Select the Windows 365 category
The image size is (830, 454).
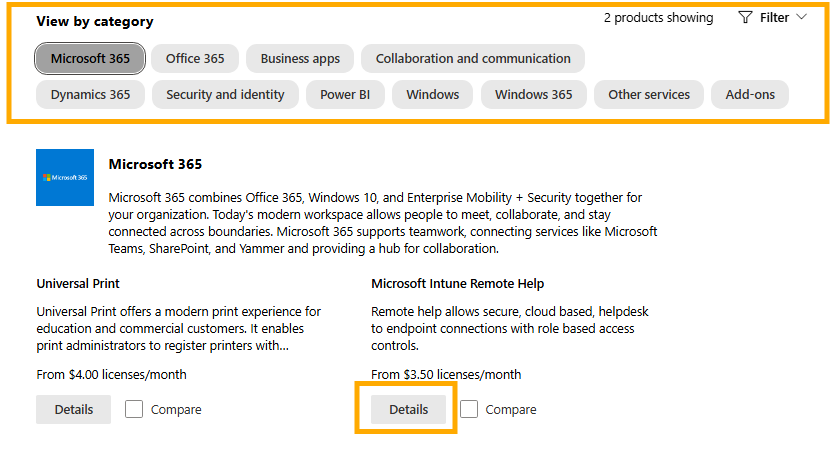click(534, 94)
